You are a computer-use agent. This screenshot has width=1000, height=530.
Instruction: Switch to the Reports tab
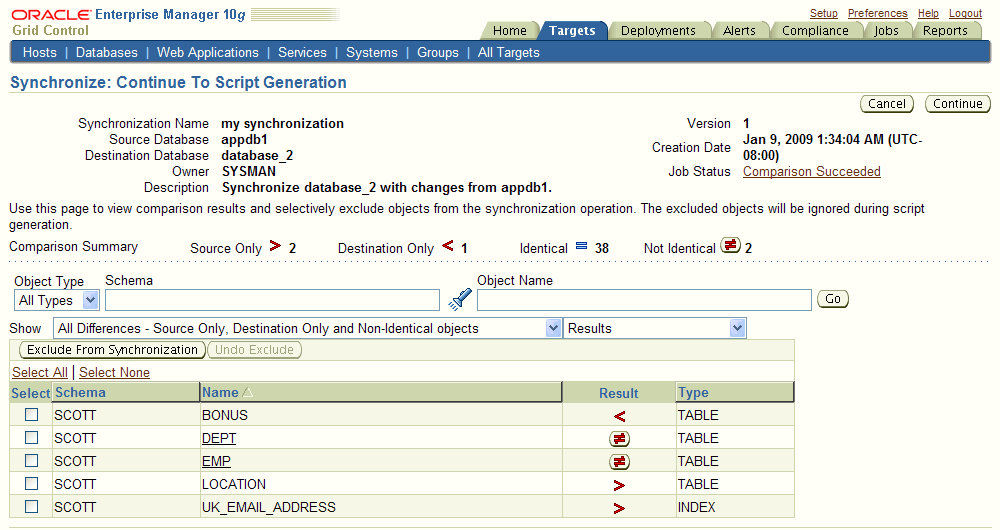coord(945,31)
